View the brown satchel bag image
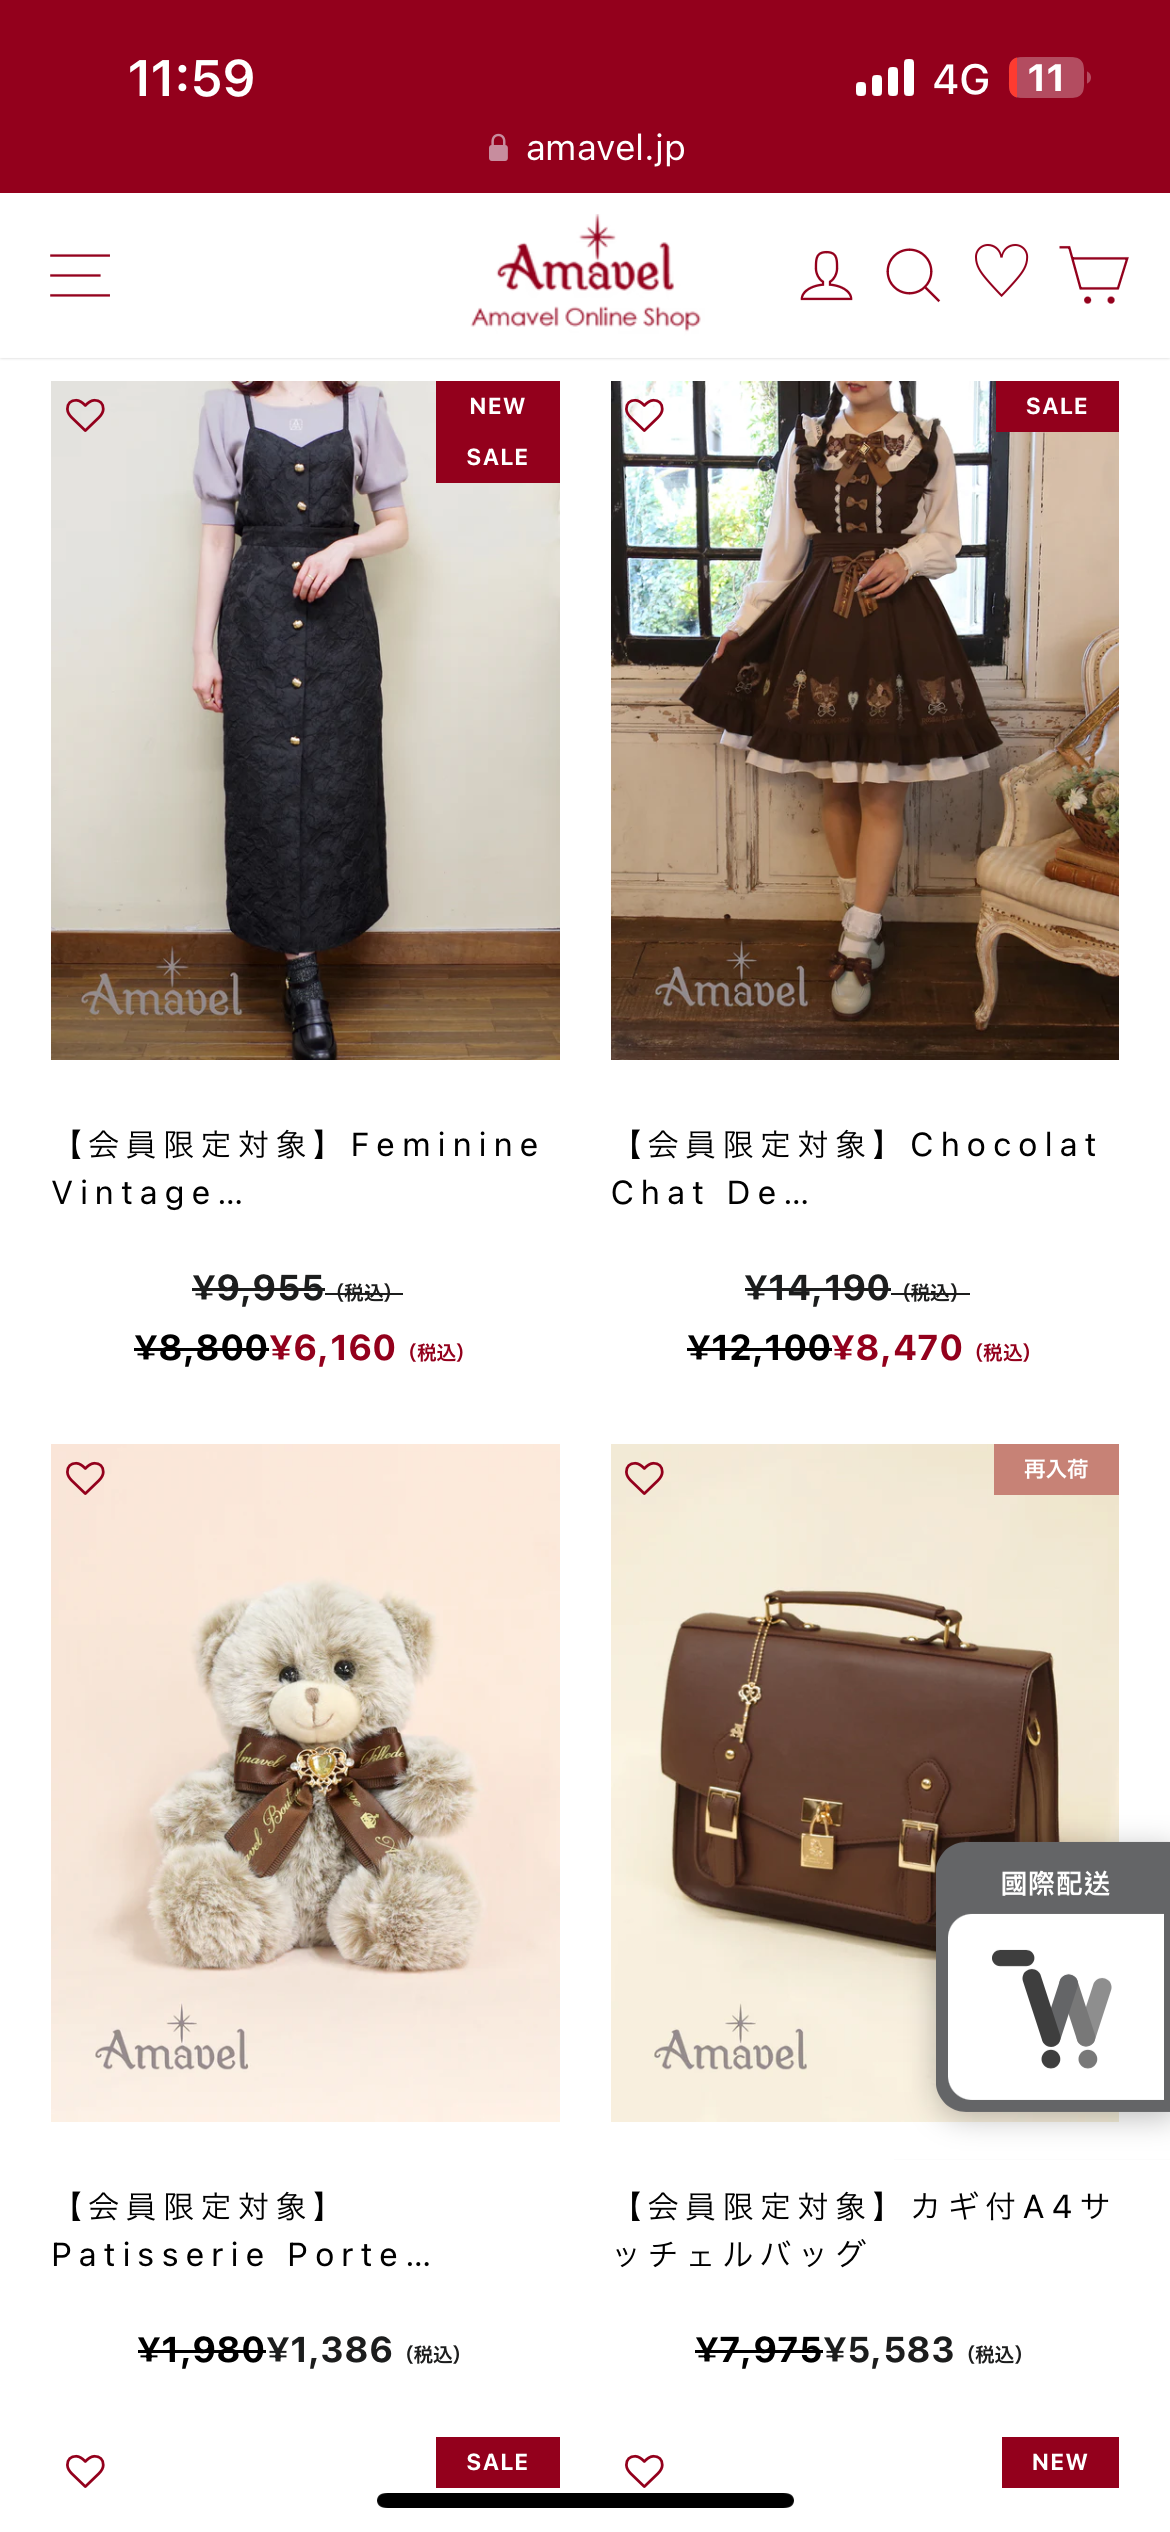Viewport: 1170px width, 2532px height. pyautogui.click(x=865, y=1783)
